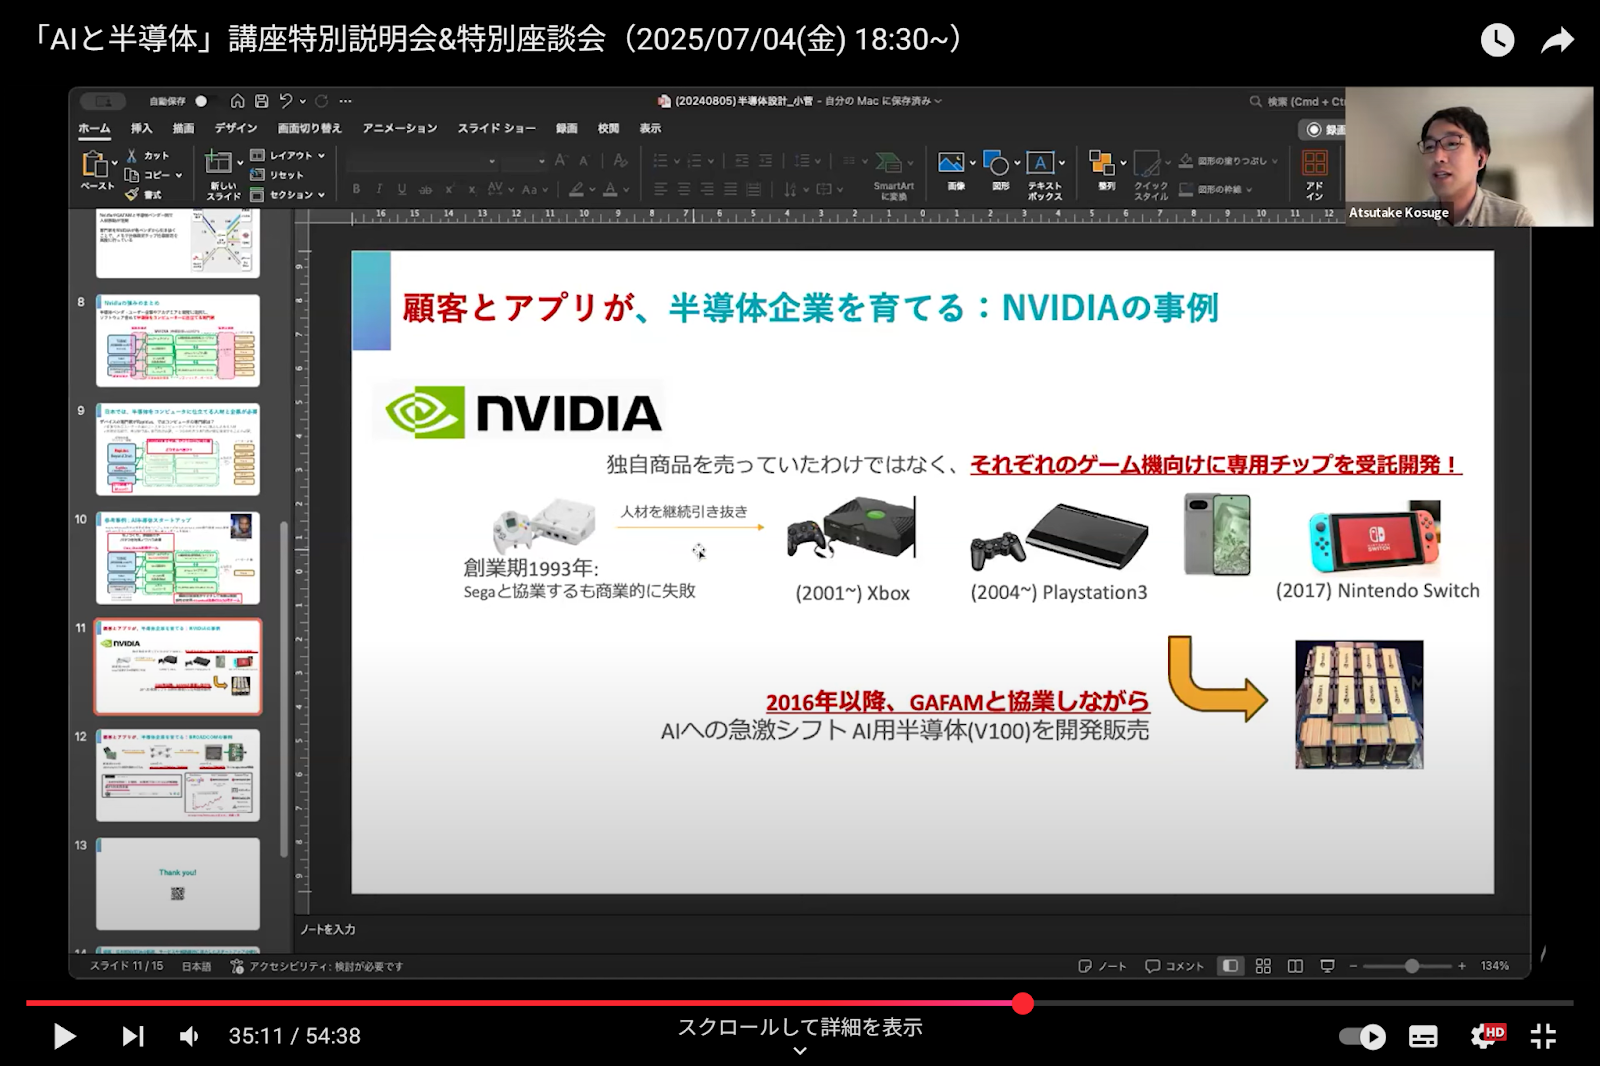Viewport: 1600px width, 1066px height.
Task: Select slide 8 thumbnail
Action: tap(178, 340)
